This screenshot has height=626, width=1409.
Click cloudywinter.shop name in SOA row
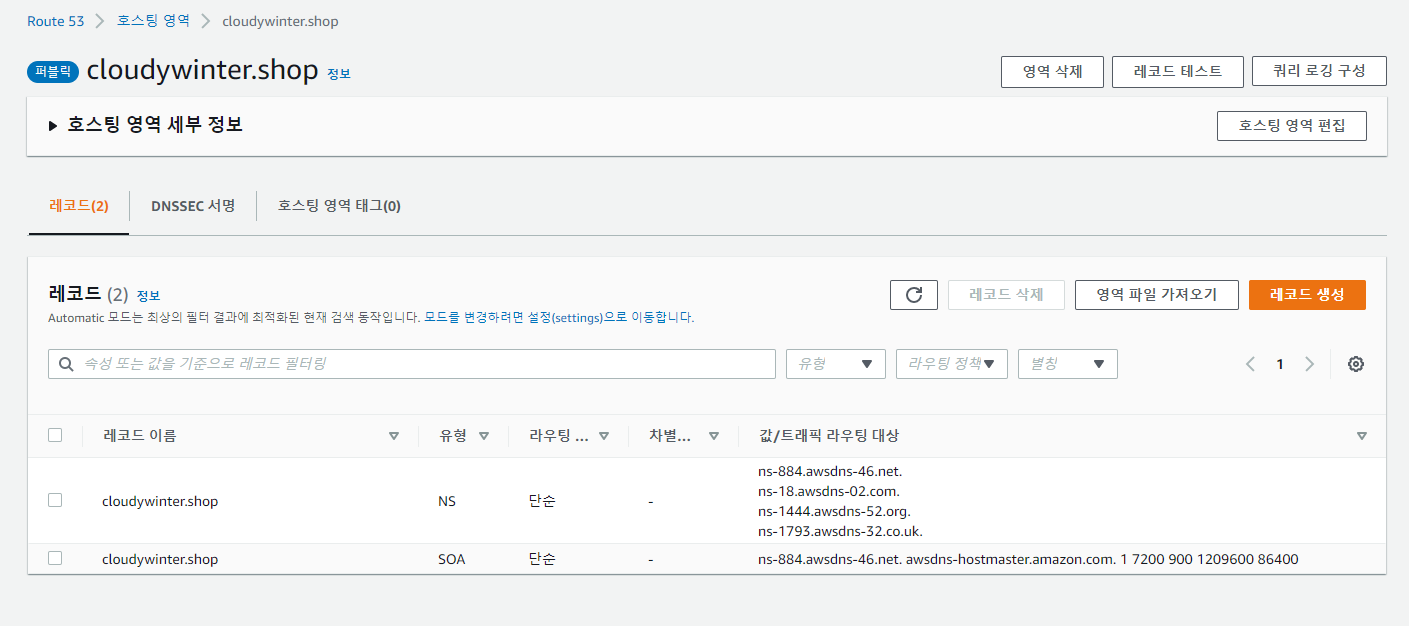click(160, 559)
